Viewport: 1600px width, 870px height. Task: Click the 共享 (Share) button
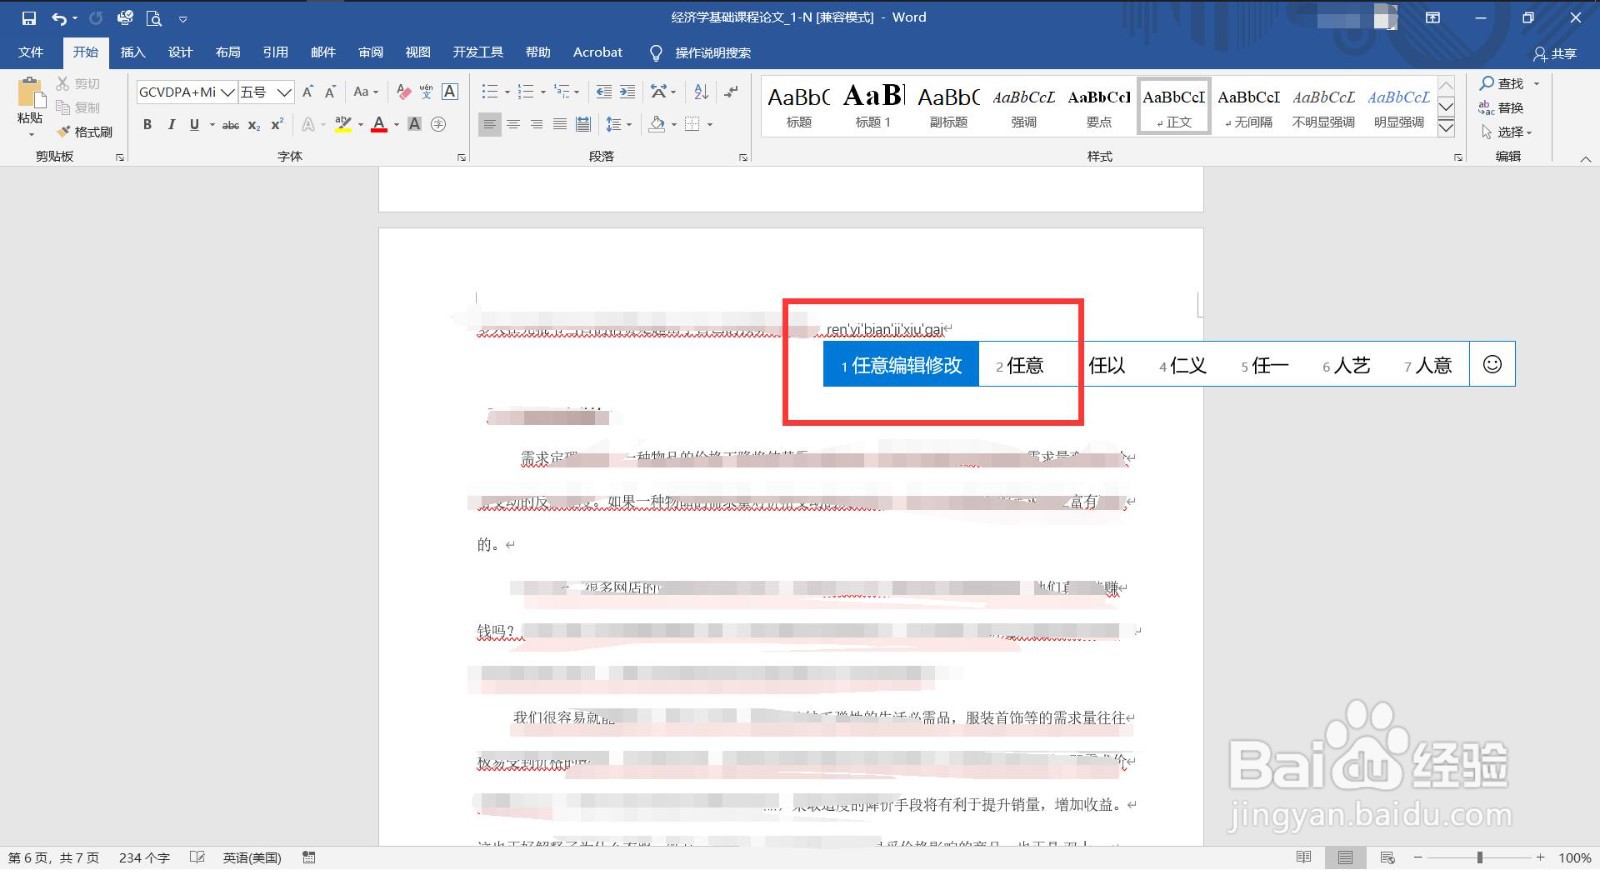(1556, 54)
